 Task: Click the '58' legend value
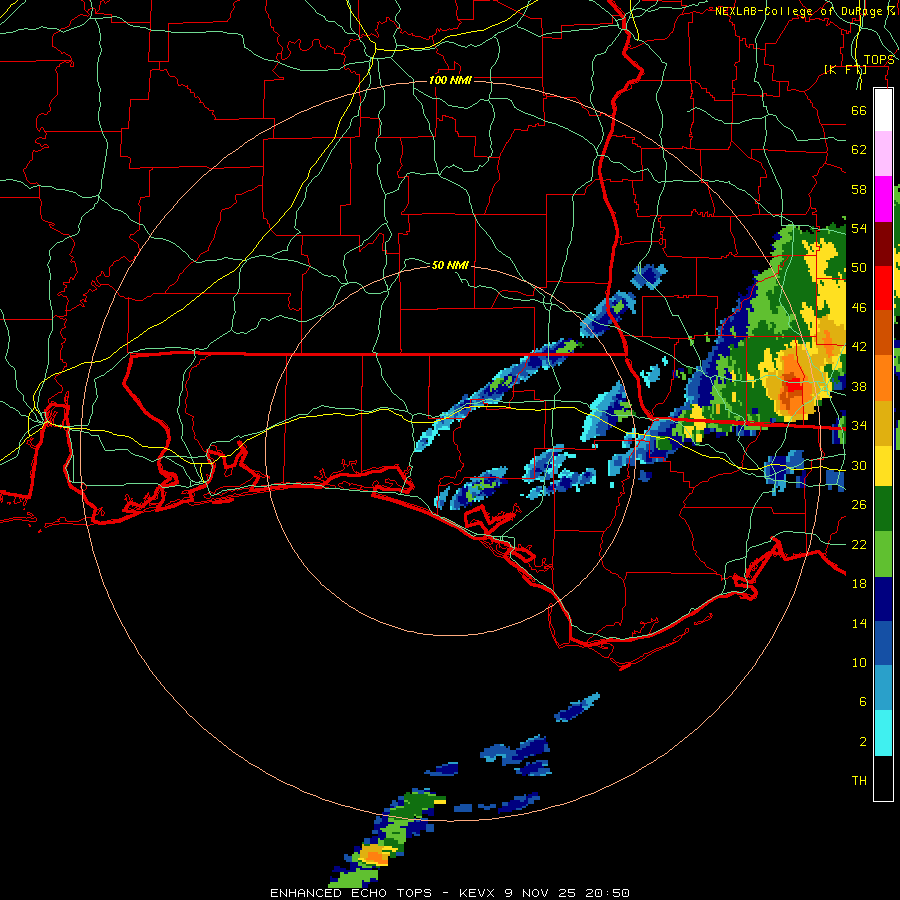pos(859,189)
